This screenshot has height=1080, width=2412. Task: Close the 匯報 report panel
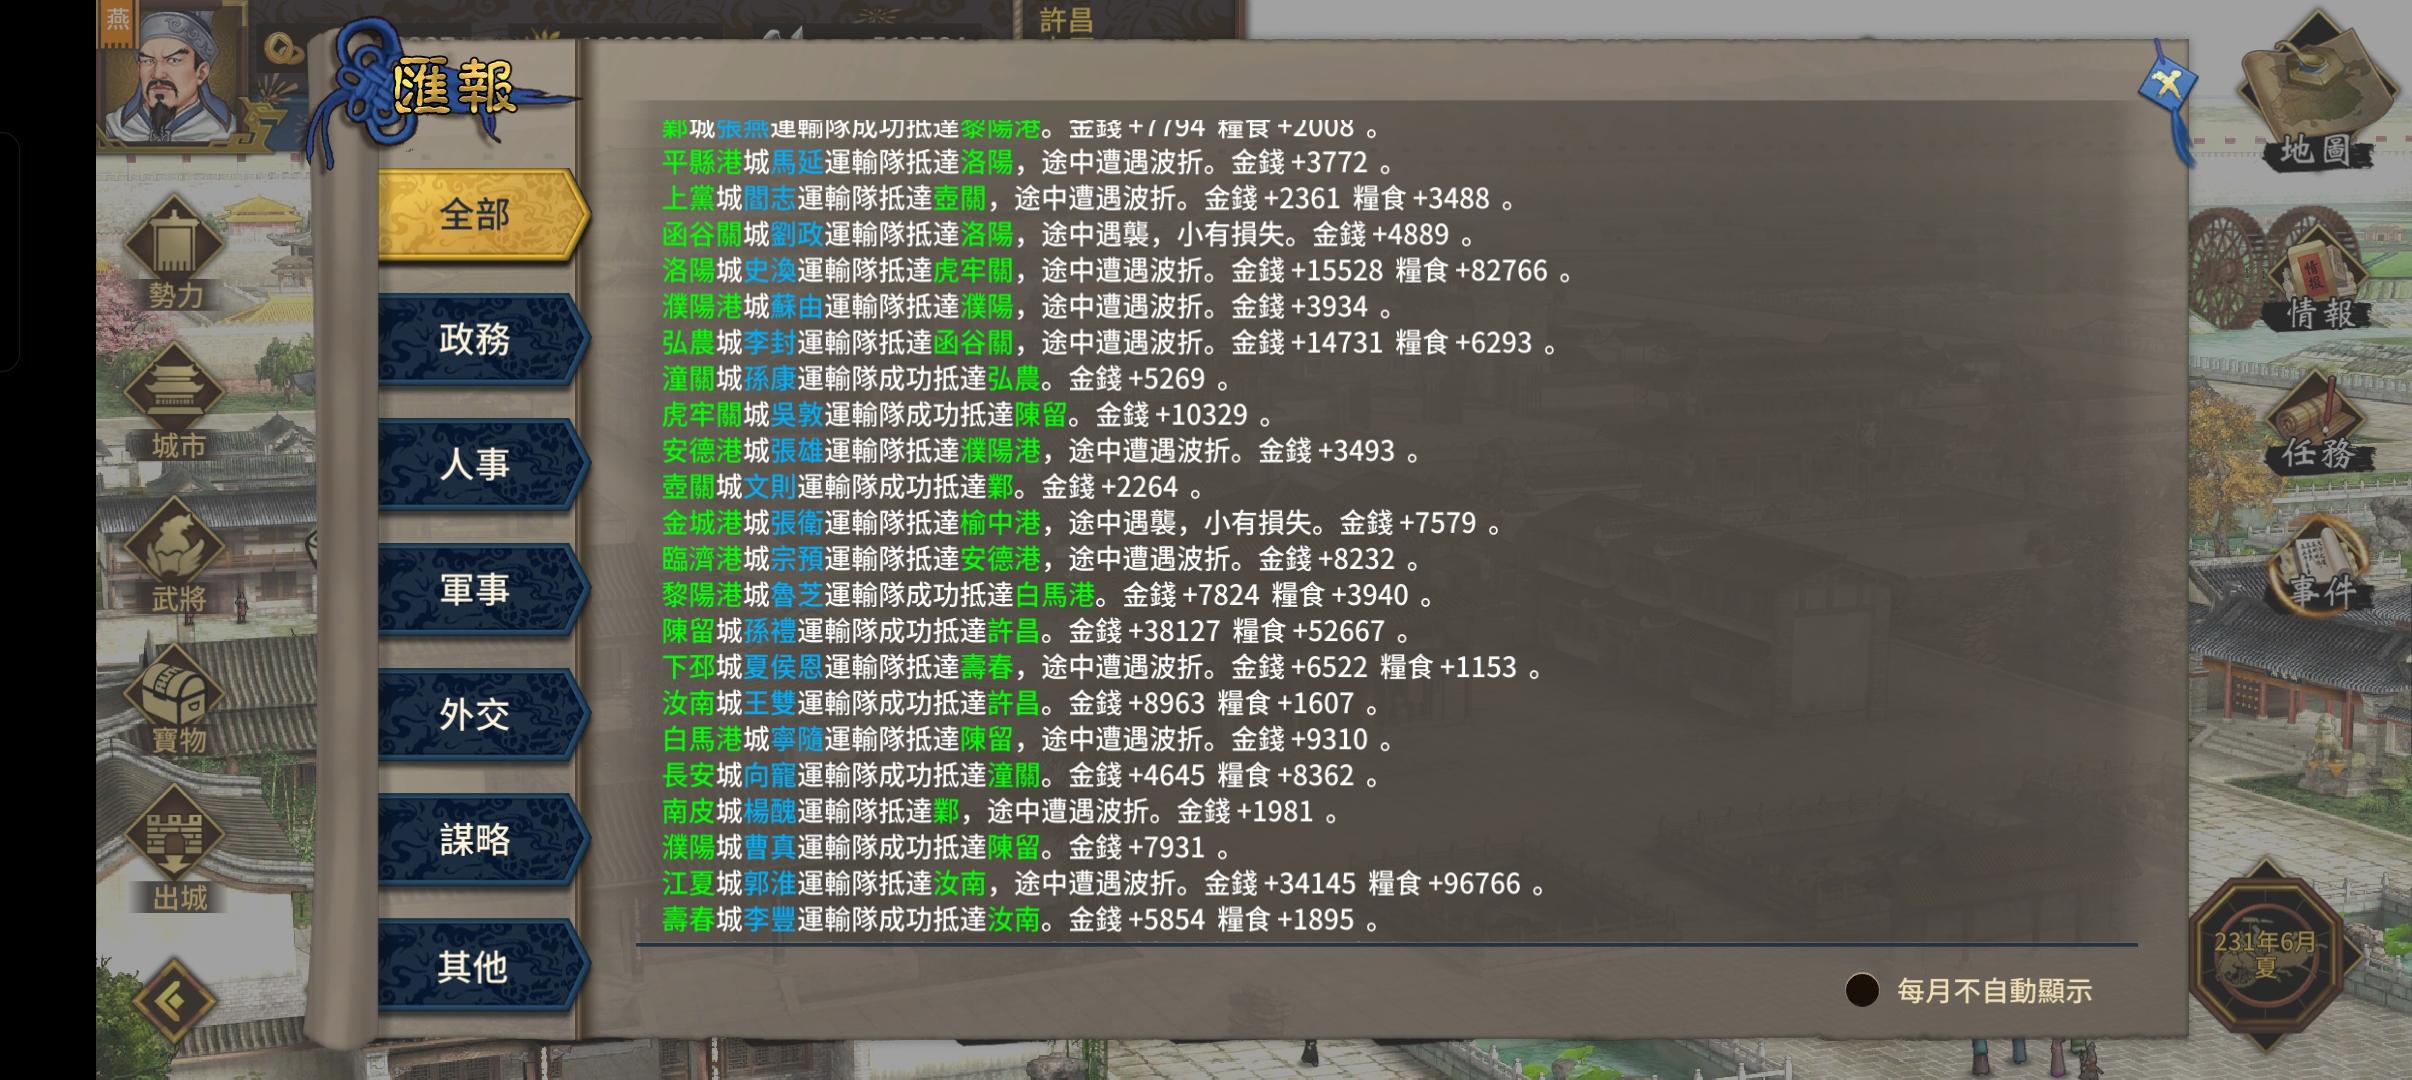(2166, 86)
